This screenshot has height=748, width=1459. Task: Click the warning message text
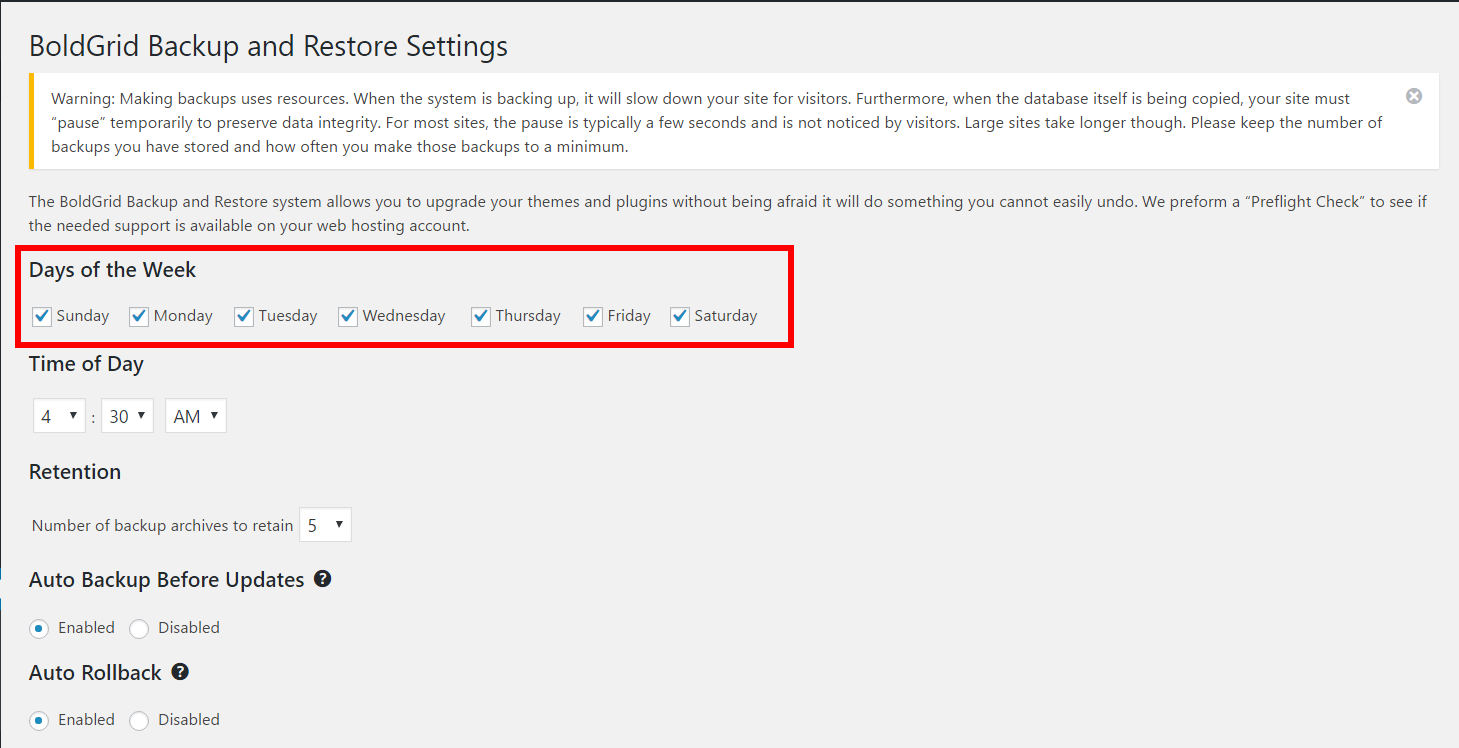[717, 122]
